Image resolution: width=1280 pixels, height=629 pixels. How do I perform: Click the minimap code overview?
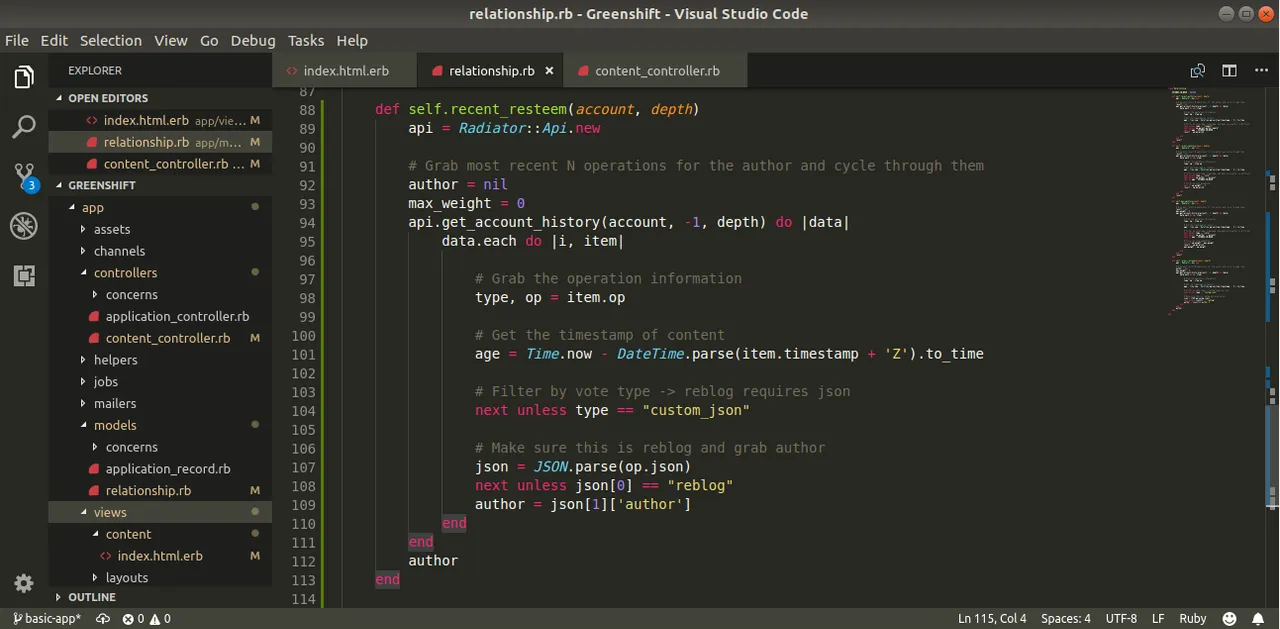(x=1214, y=200)
